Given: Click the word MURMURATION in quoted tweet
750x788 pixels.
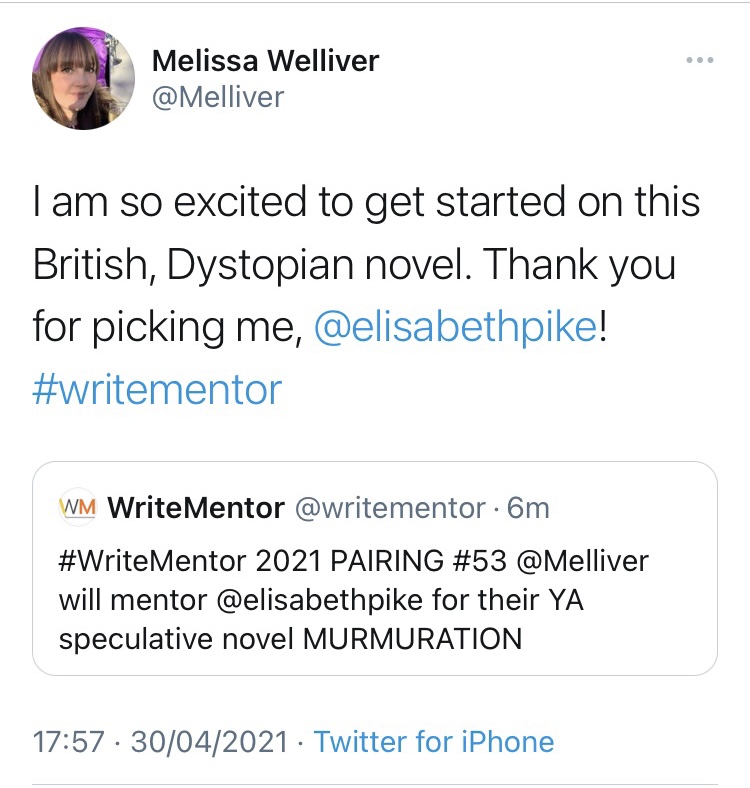Looking at the screenshot, I should [413, 639].
